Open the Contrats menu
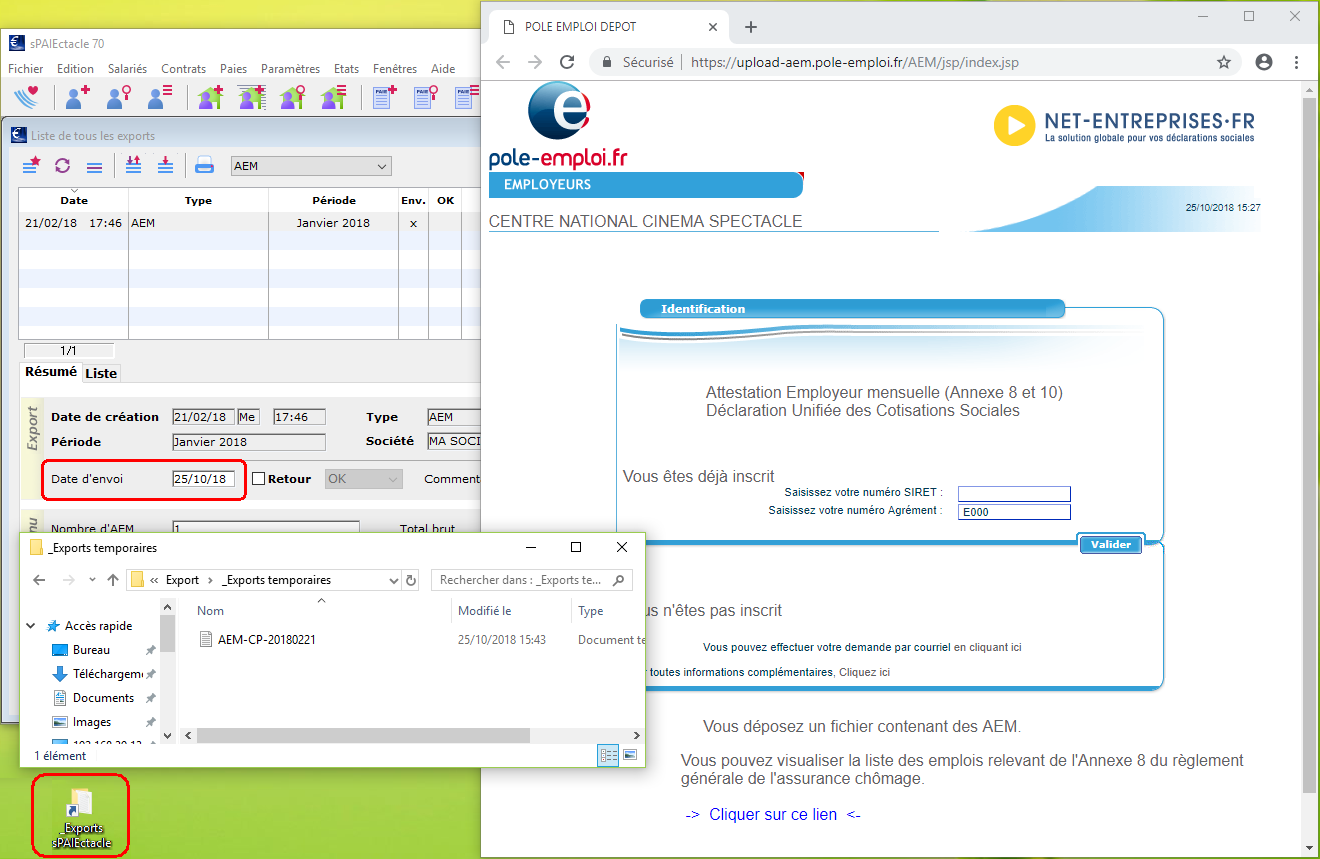1320x859 pixels. pos(183,69)
